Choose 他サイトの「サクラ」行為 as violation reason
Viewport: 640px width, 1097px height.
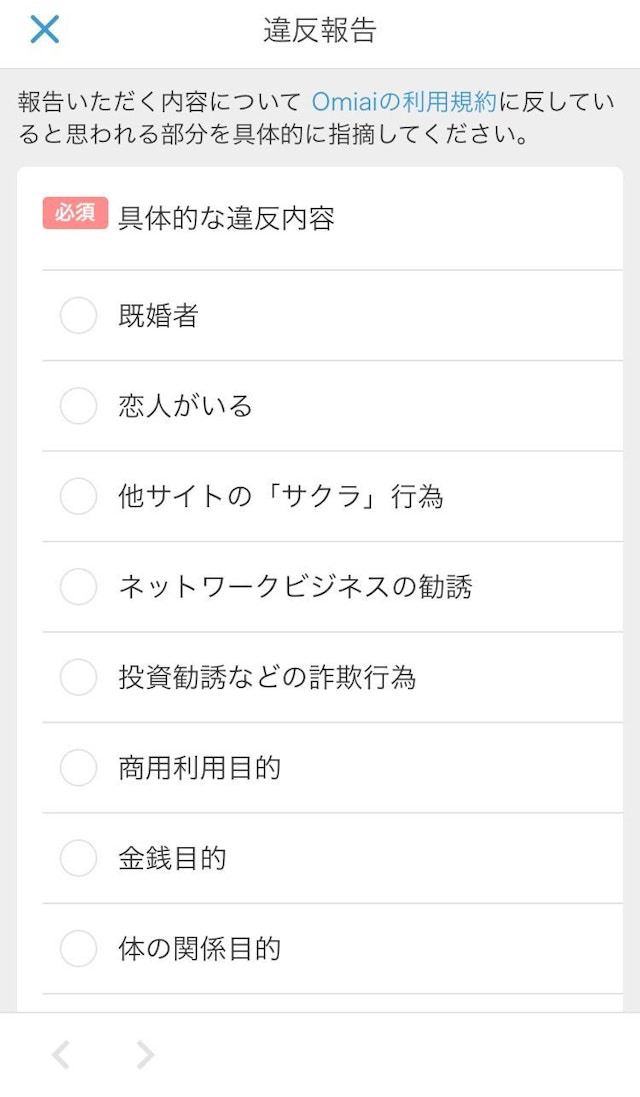point(78,497)
